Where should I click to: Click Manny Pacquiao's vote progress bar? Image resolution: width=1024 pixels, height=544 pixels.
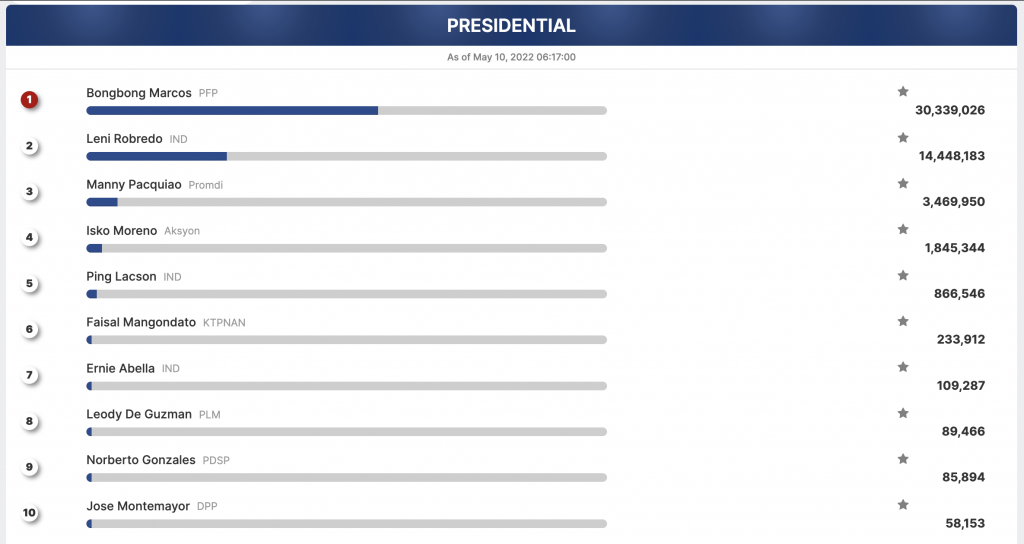[346, 202]
